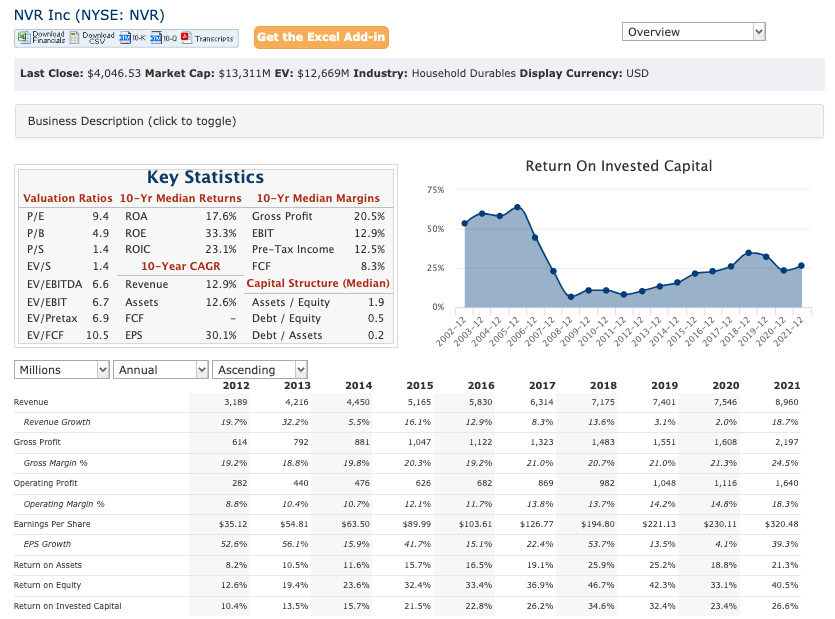Click the EV/EBITDA value 6.6
835x619 pixels.
click(x=101, y=284)
